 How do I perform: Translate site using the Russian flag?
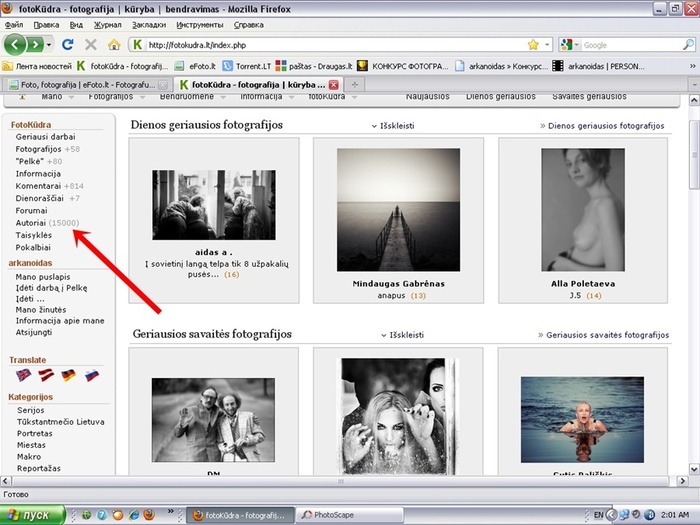91,375
